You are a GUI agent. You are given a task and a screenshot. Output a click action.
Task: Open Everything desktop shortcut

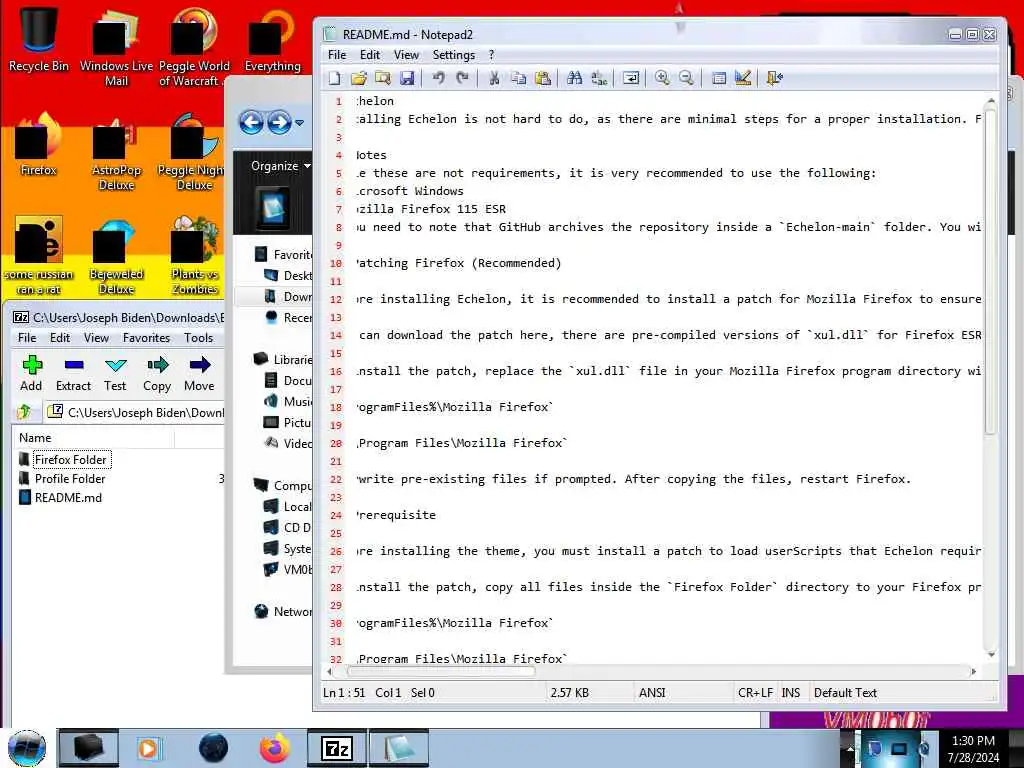click(272, 40)
